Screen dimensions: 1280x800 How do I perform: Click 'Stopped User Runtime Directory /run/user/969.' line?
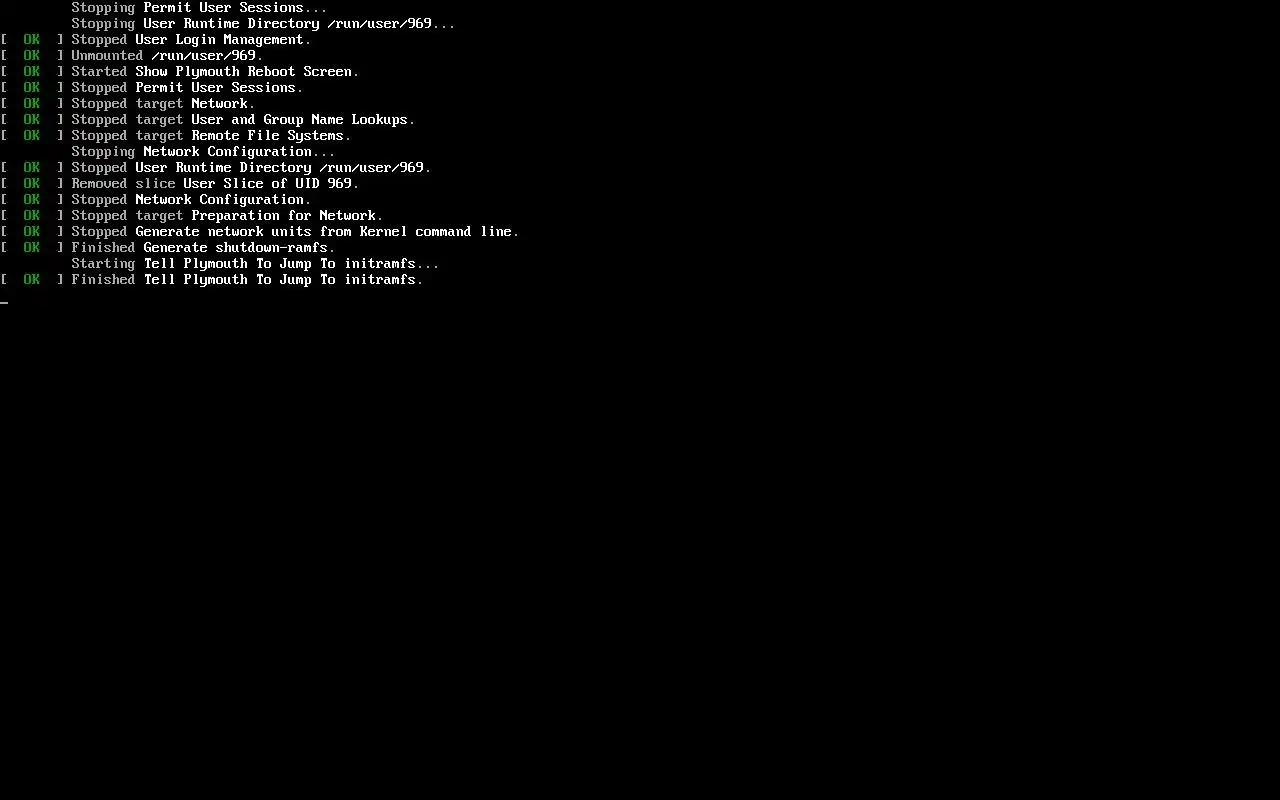[251, 168]
